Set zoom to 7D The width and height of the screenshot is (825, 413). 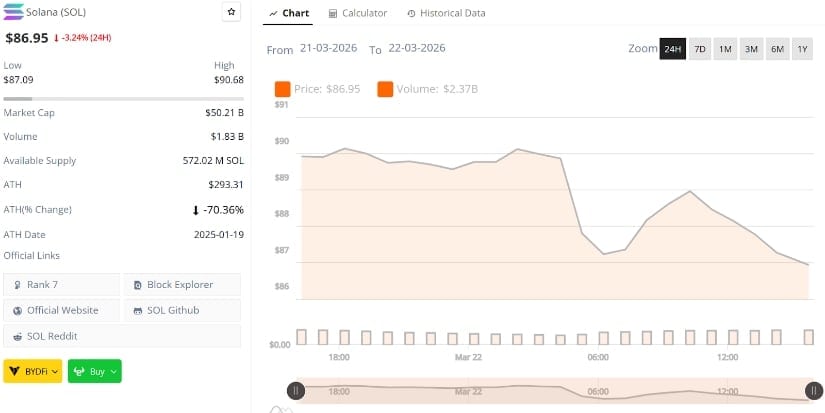point(700,49)
